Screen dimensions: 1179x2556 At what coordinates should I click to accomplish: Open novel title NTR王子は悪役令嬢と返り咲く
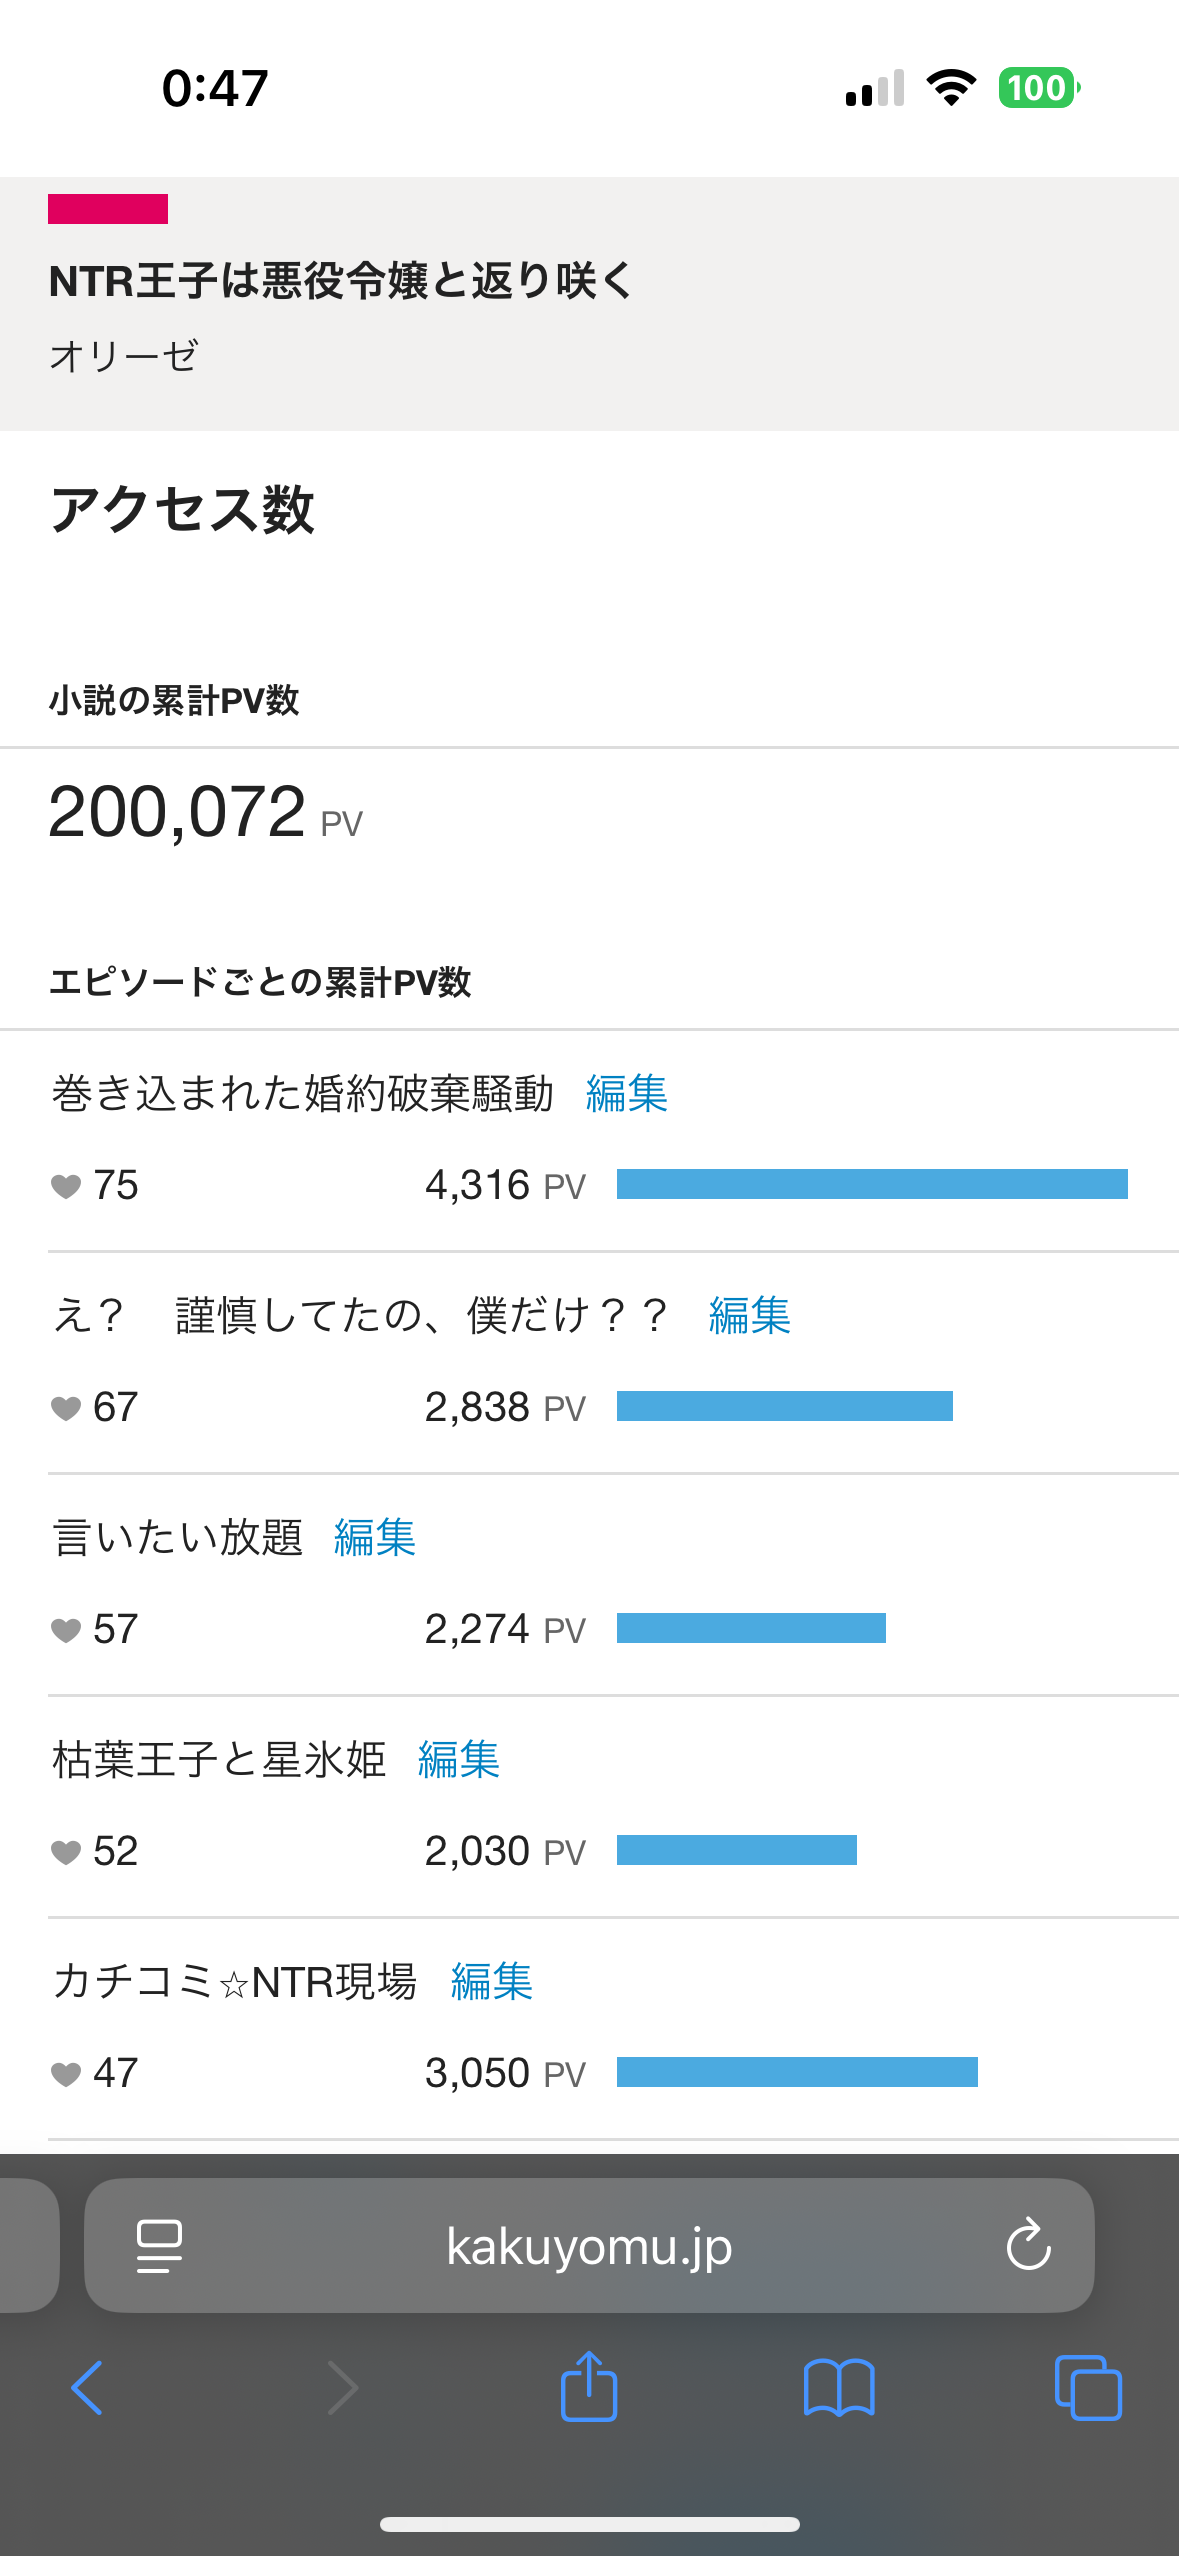(x=340, y=281)
